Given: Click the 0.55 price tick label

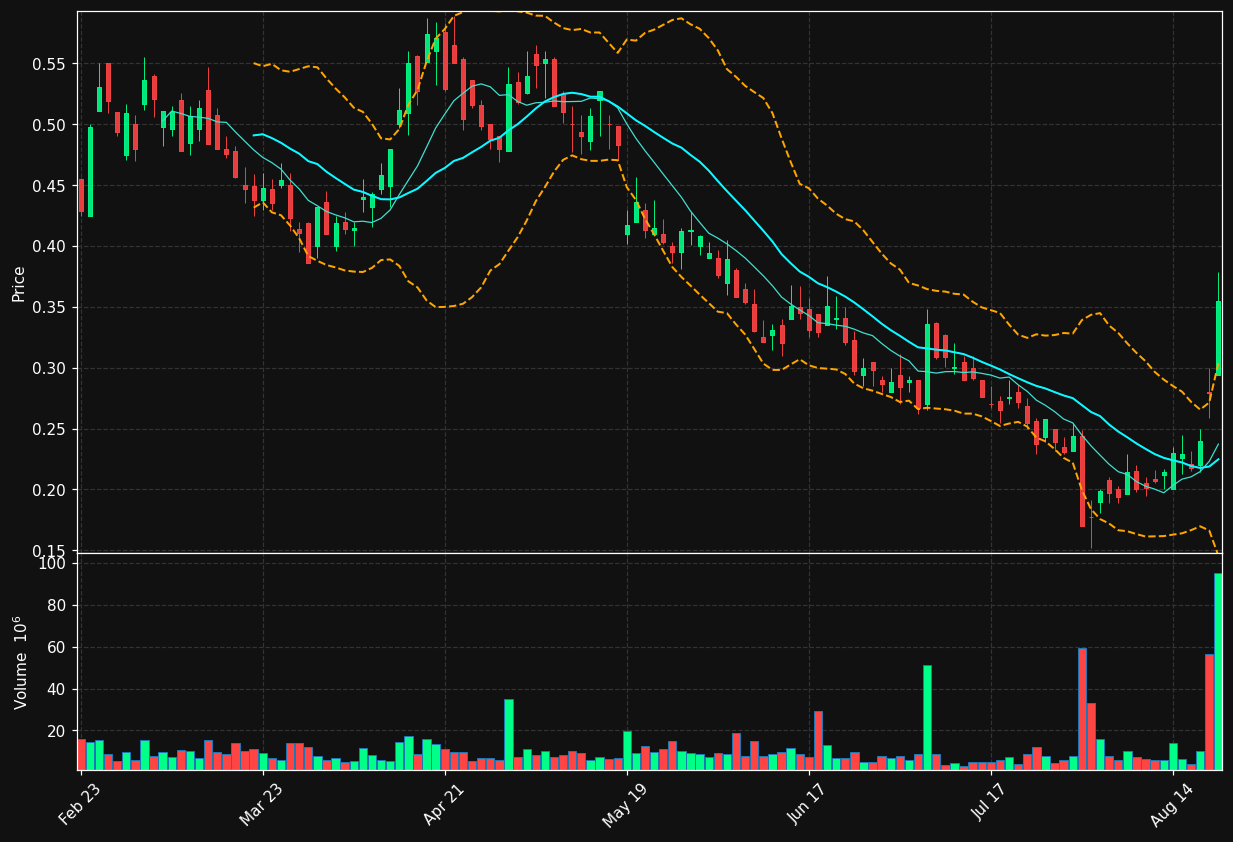Looking at the screenshot, I should 48,64.
